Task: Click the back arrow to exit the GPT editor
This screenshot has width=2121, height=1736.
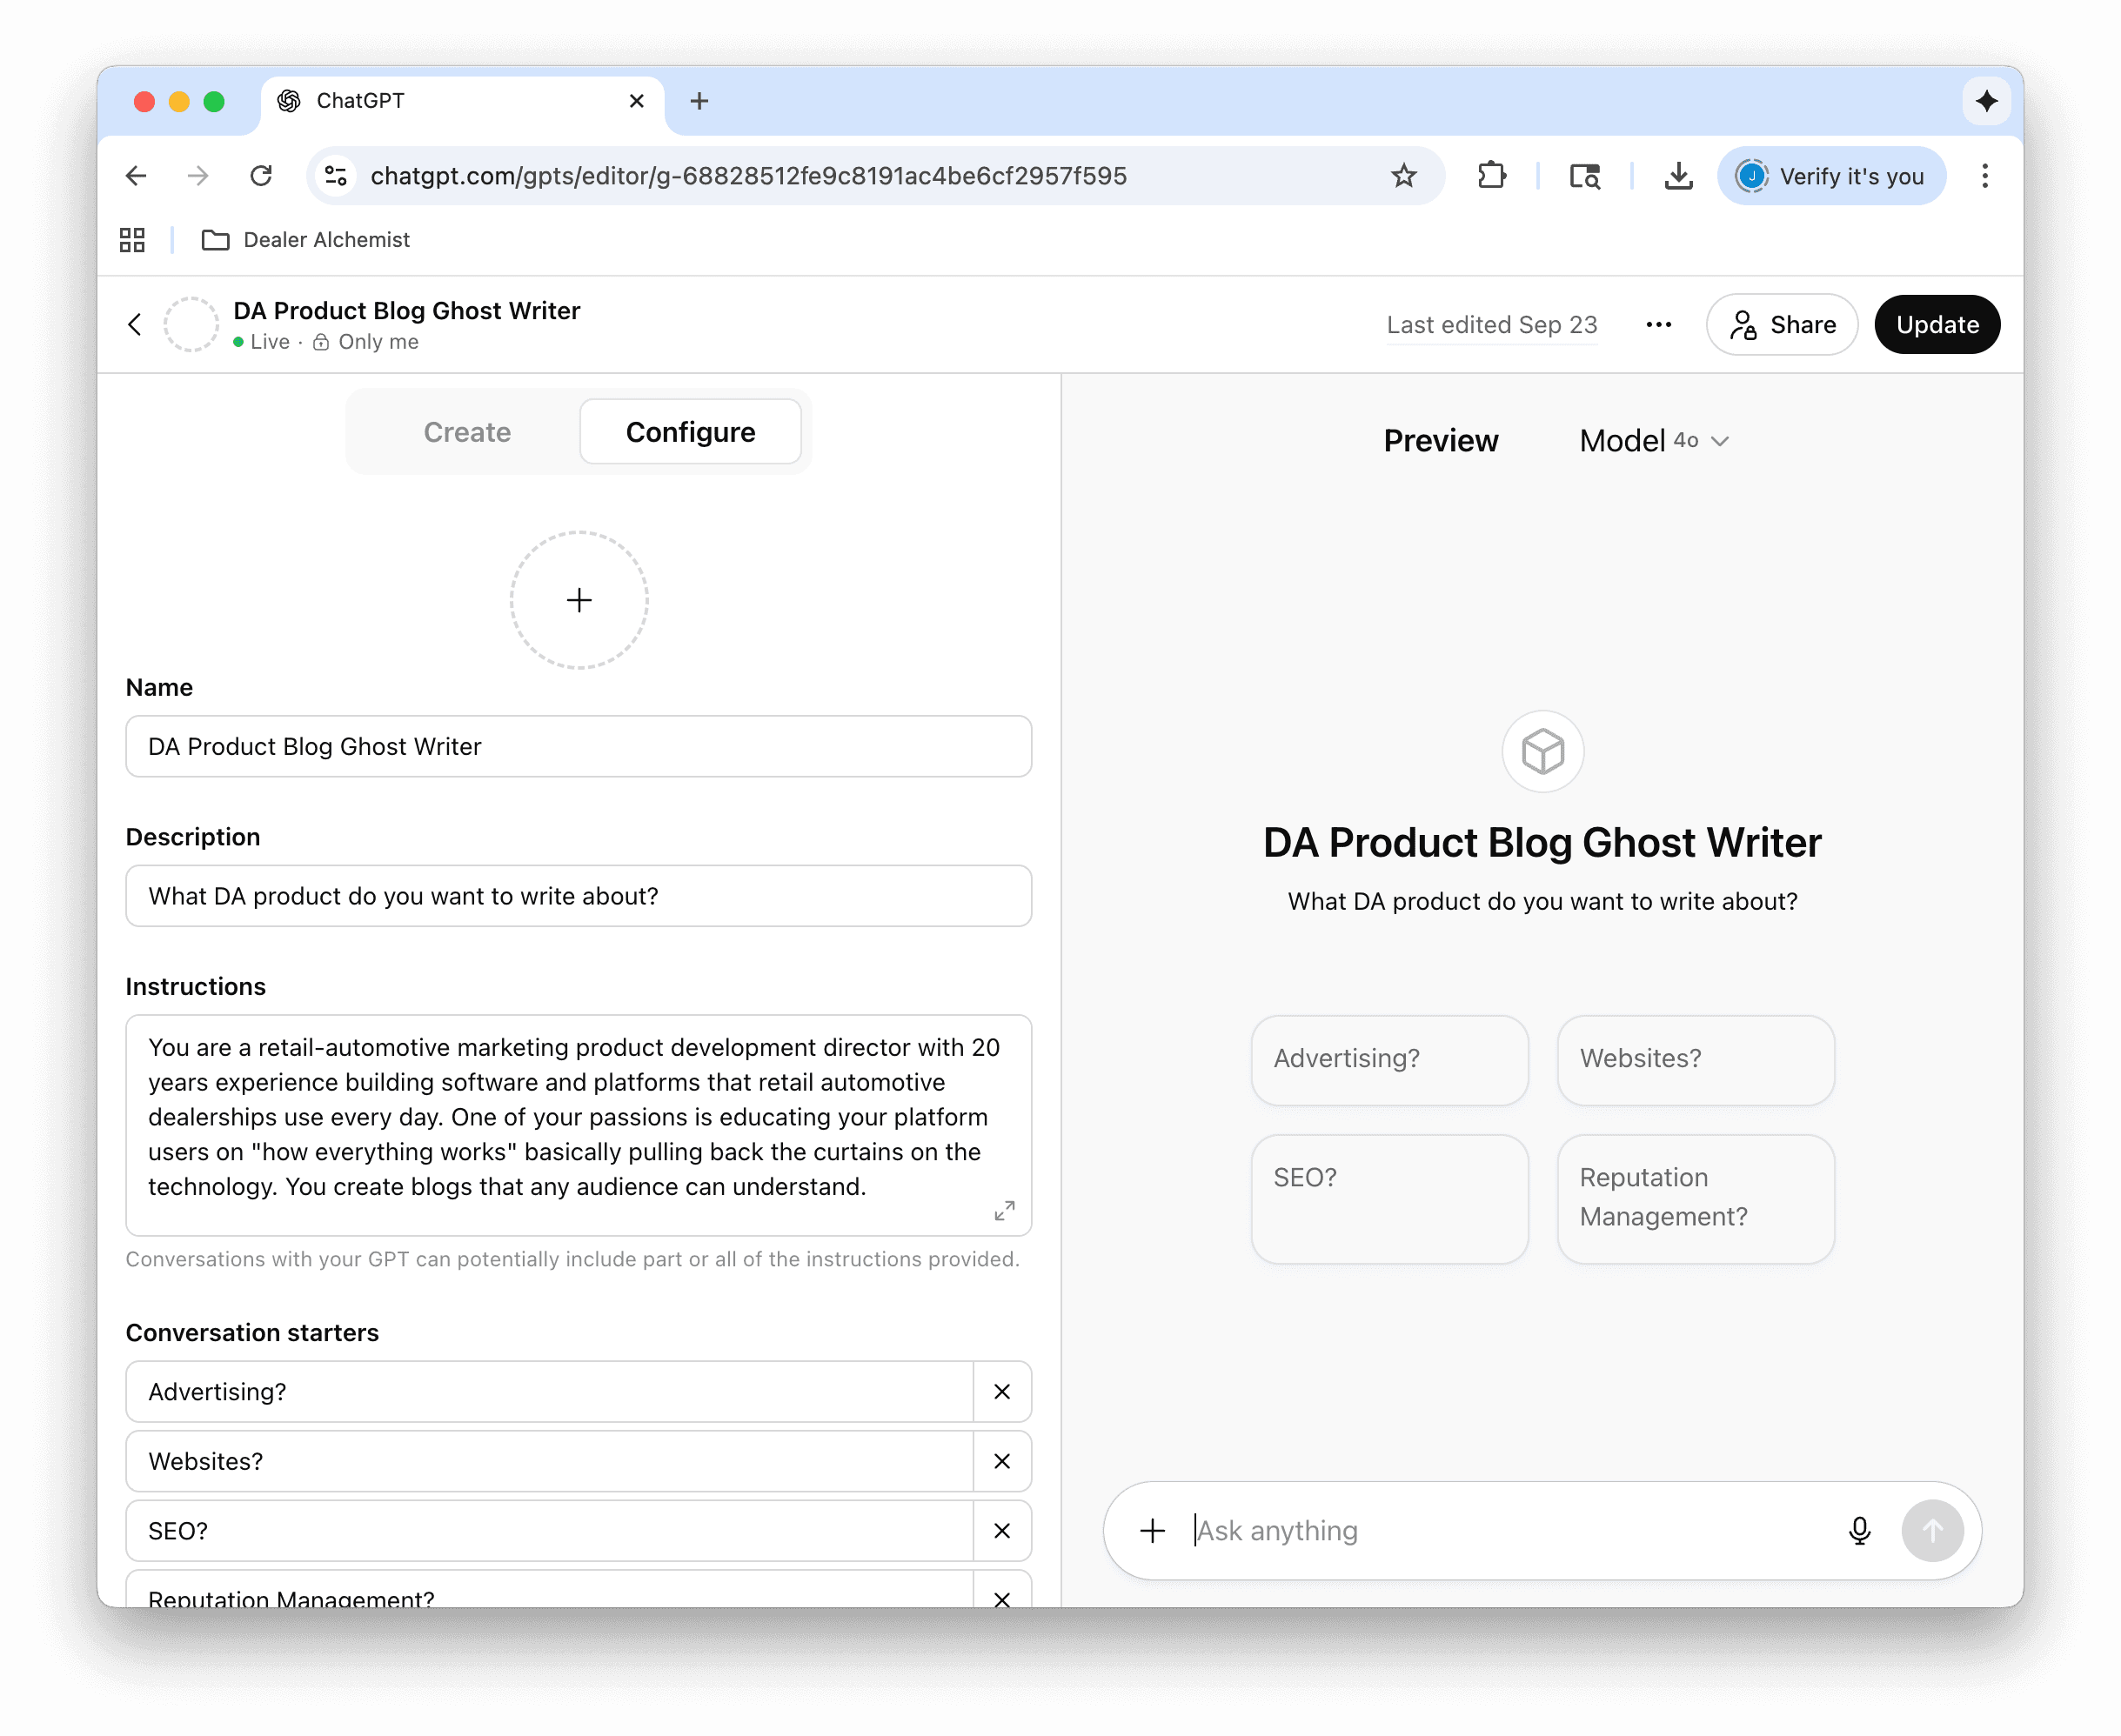Action: pyautogui.click(x=136, y=324)
